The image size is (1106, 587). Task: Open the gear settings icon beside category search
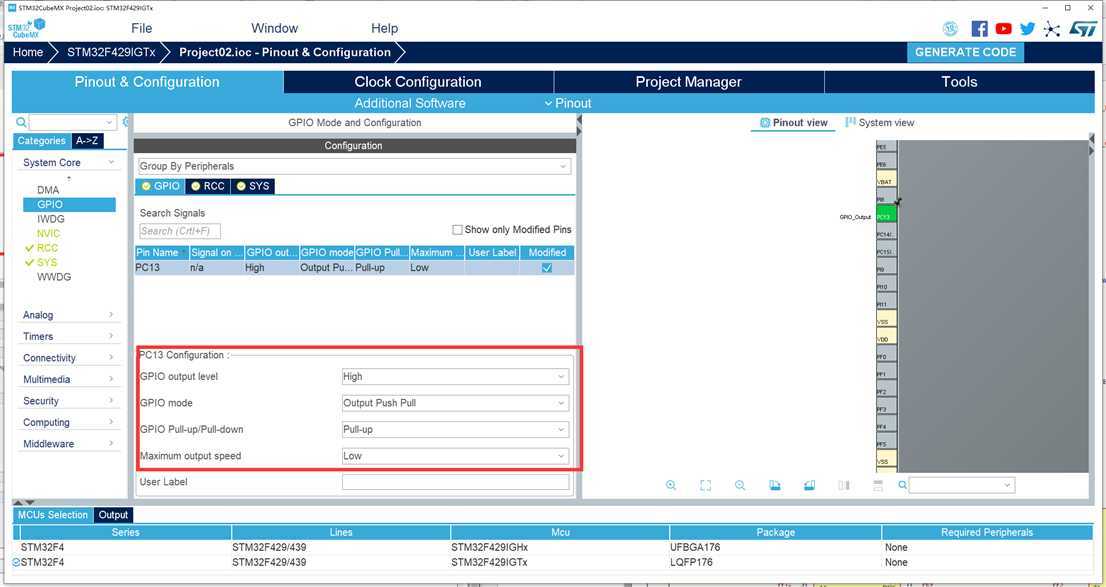(x=126, y=122)
